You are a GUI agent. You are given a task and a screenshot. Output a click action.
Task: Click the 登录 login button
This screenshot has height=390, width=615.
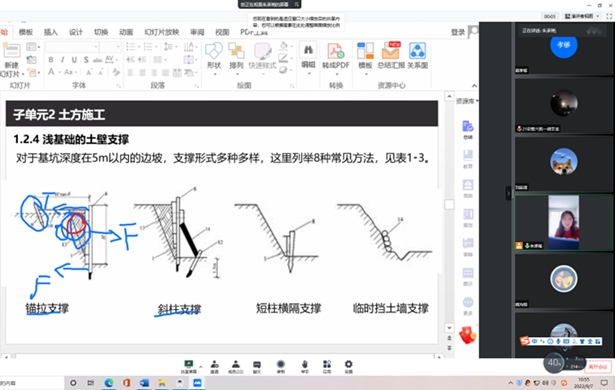(458, 32)
